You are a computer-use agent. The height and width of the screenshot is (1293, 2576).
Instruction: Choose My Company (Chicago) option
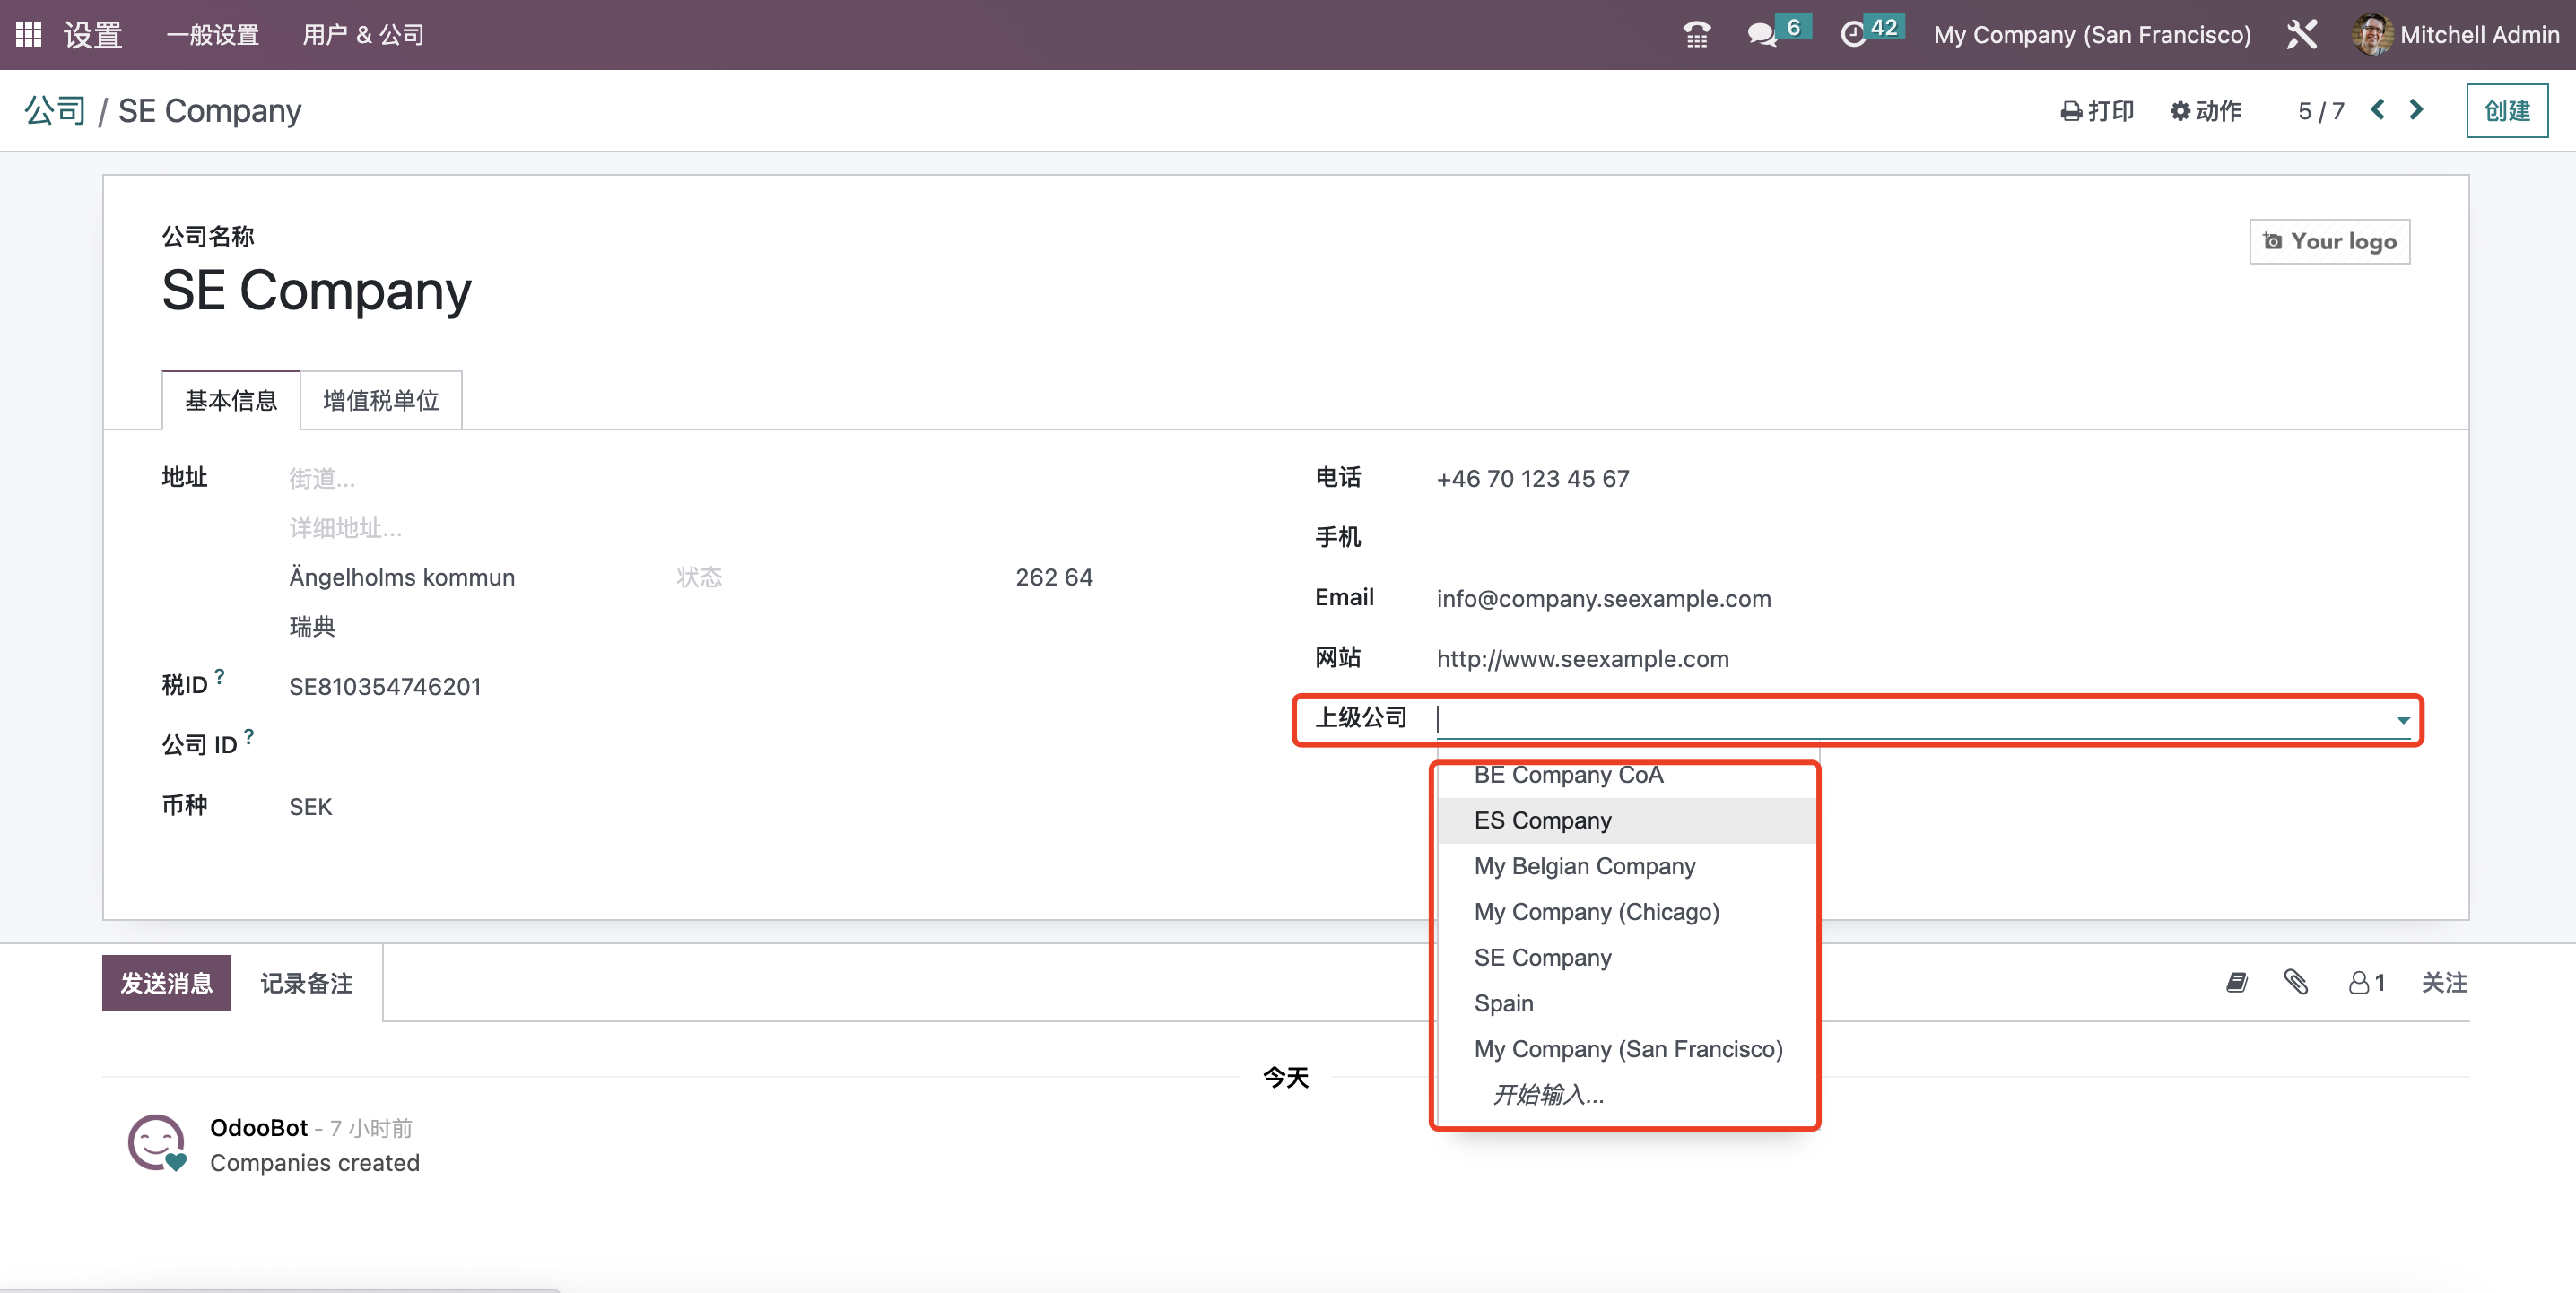(1626, 912)
